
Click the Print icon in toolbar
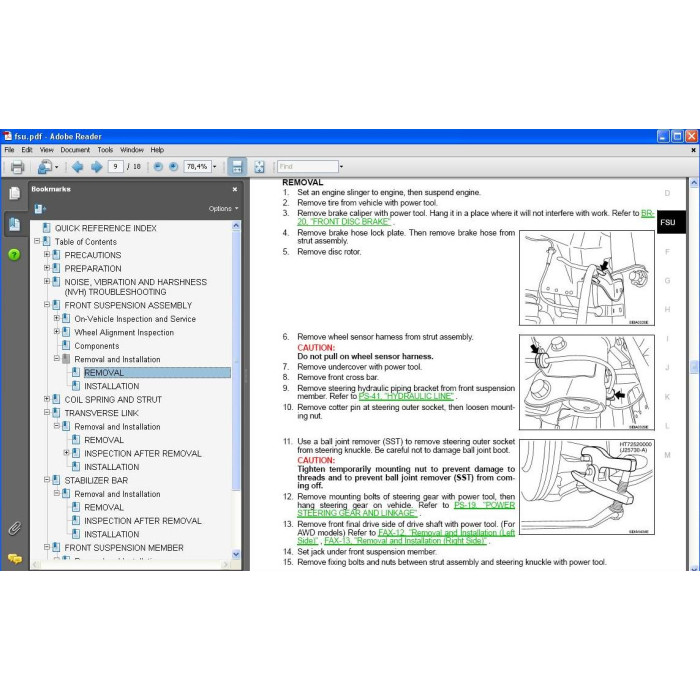point(17,167)
